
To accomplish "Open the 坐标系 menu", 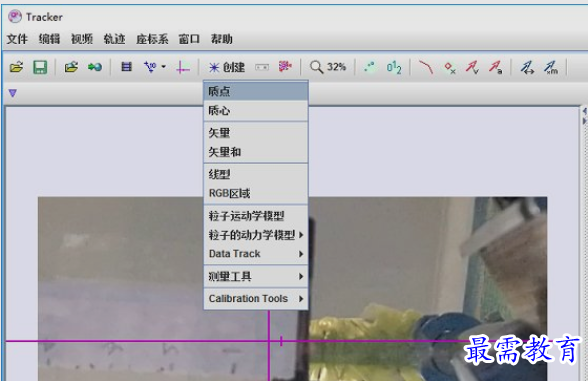I will click(x=152, y=39).
